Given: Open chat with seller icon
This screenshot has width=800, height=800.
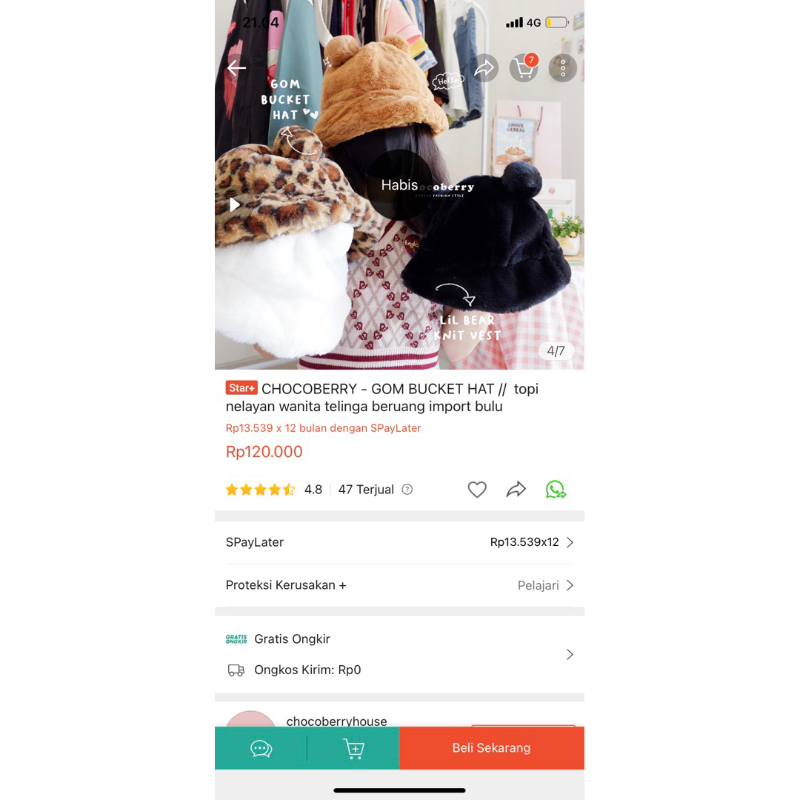Looking at the screenshot, I should 261,748.
